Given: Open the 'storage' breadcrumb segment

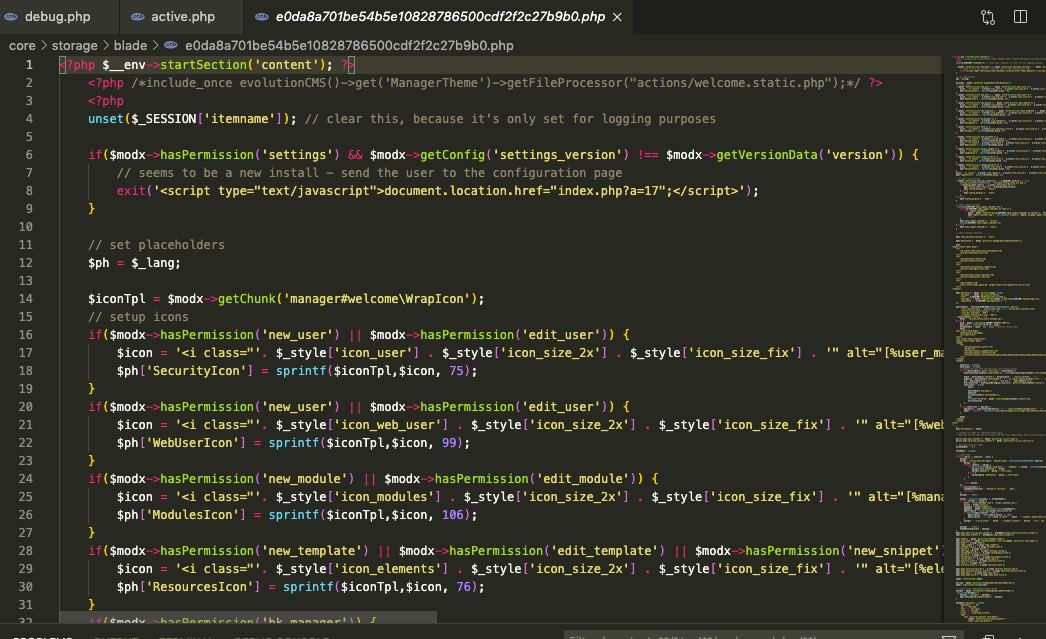Looking at the screenshot, I should [x=74, y=45].
